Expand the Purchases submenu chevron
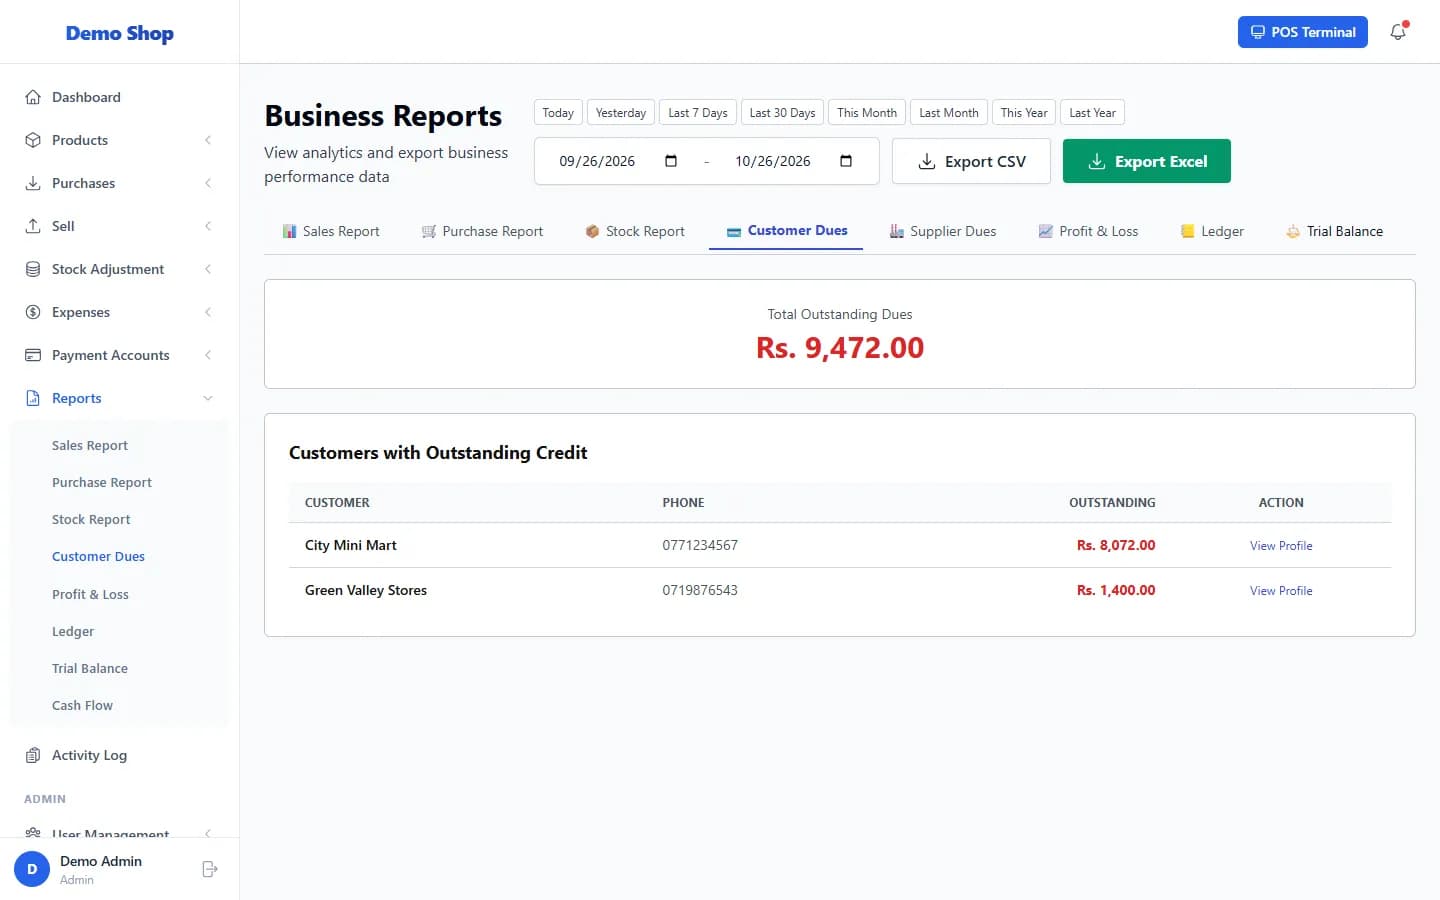 click(x=208, y=183)
